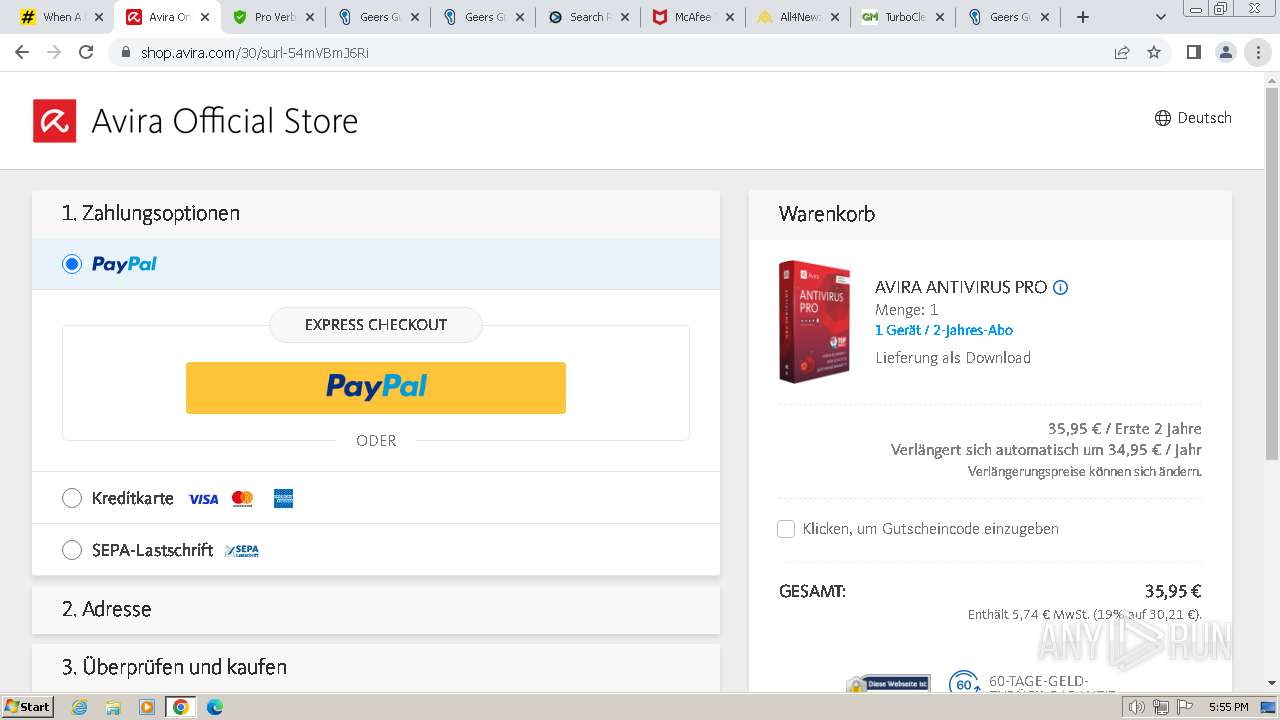This screenshot has height=720, width=1280.
Task: Check the Gutscheincode checkbox
Action: [786, 529]
